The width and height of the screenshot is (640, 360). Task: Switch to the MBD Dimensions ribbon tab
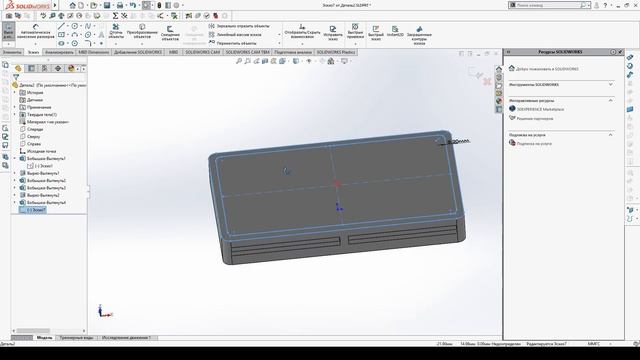[x=93, y=52]
